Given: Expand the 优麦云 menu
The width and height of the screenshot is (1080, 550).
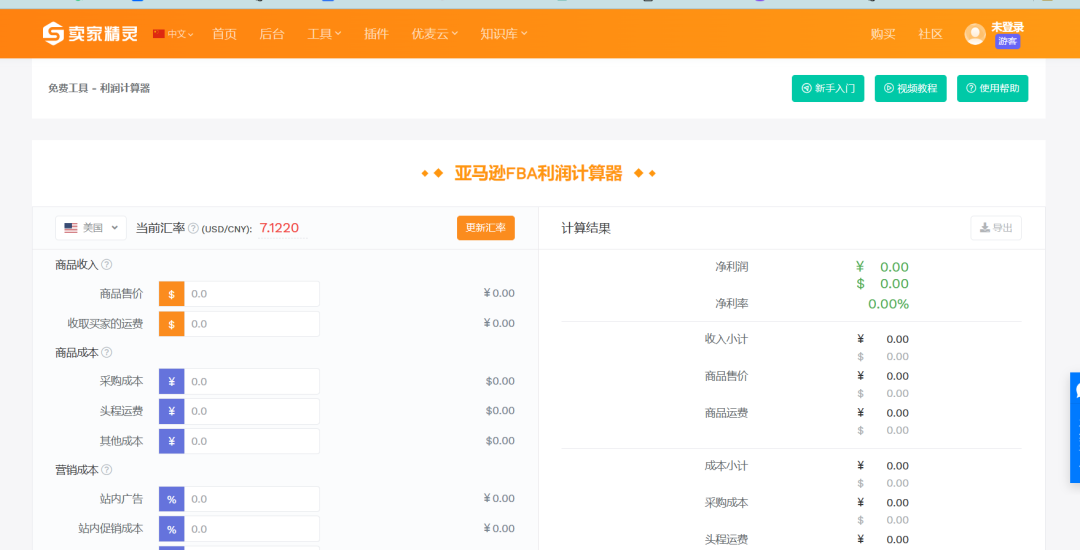Looking at the screenshot, I should (435, 34).
